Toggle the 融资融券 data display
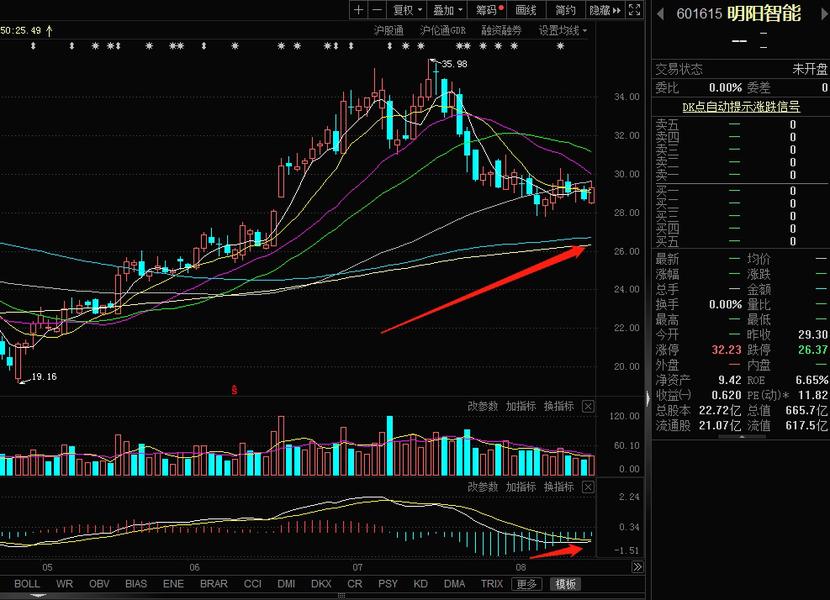830x600 pixels. coord(501,30)
